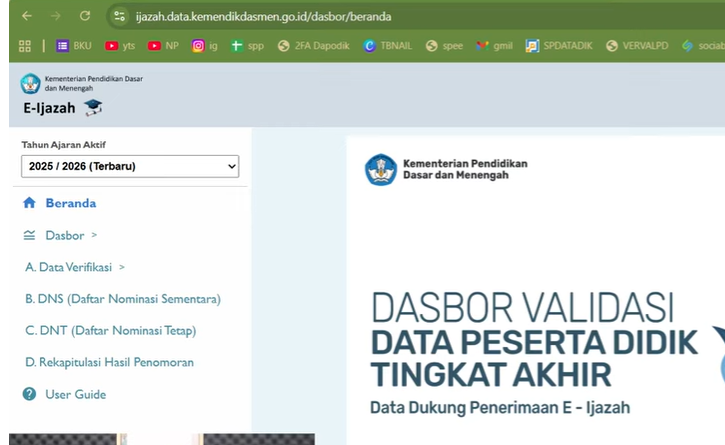Open the TBNAIL bookmark
Image resolution: width=725 pixels, height=445 pixels.
click(x=387, y=46)
